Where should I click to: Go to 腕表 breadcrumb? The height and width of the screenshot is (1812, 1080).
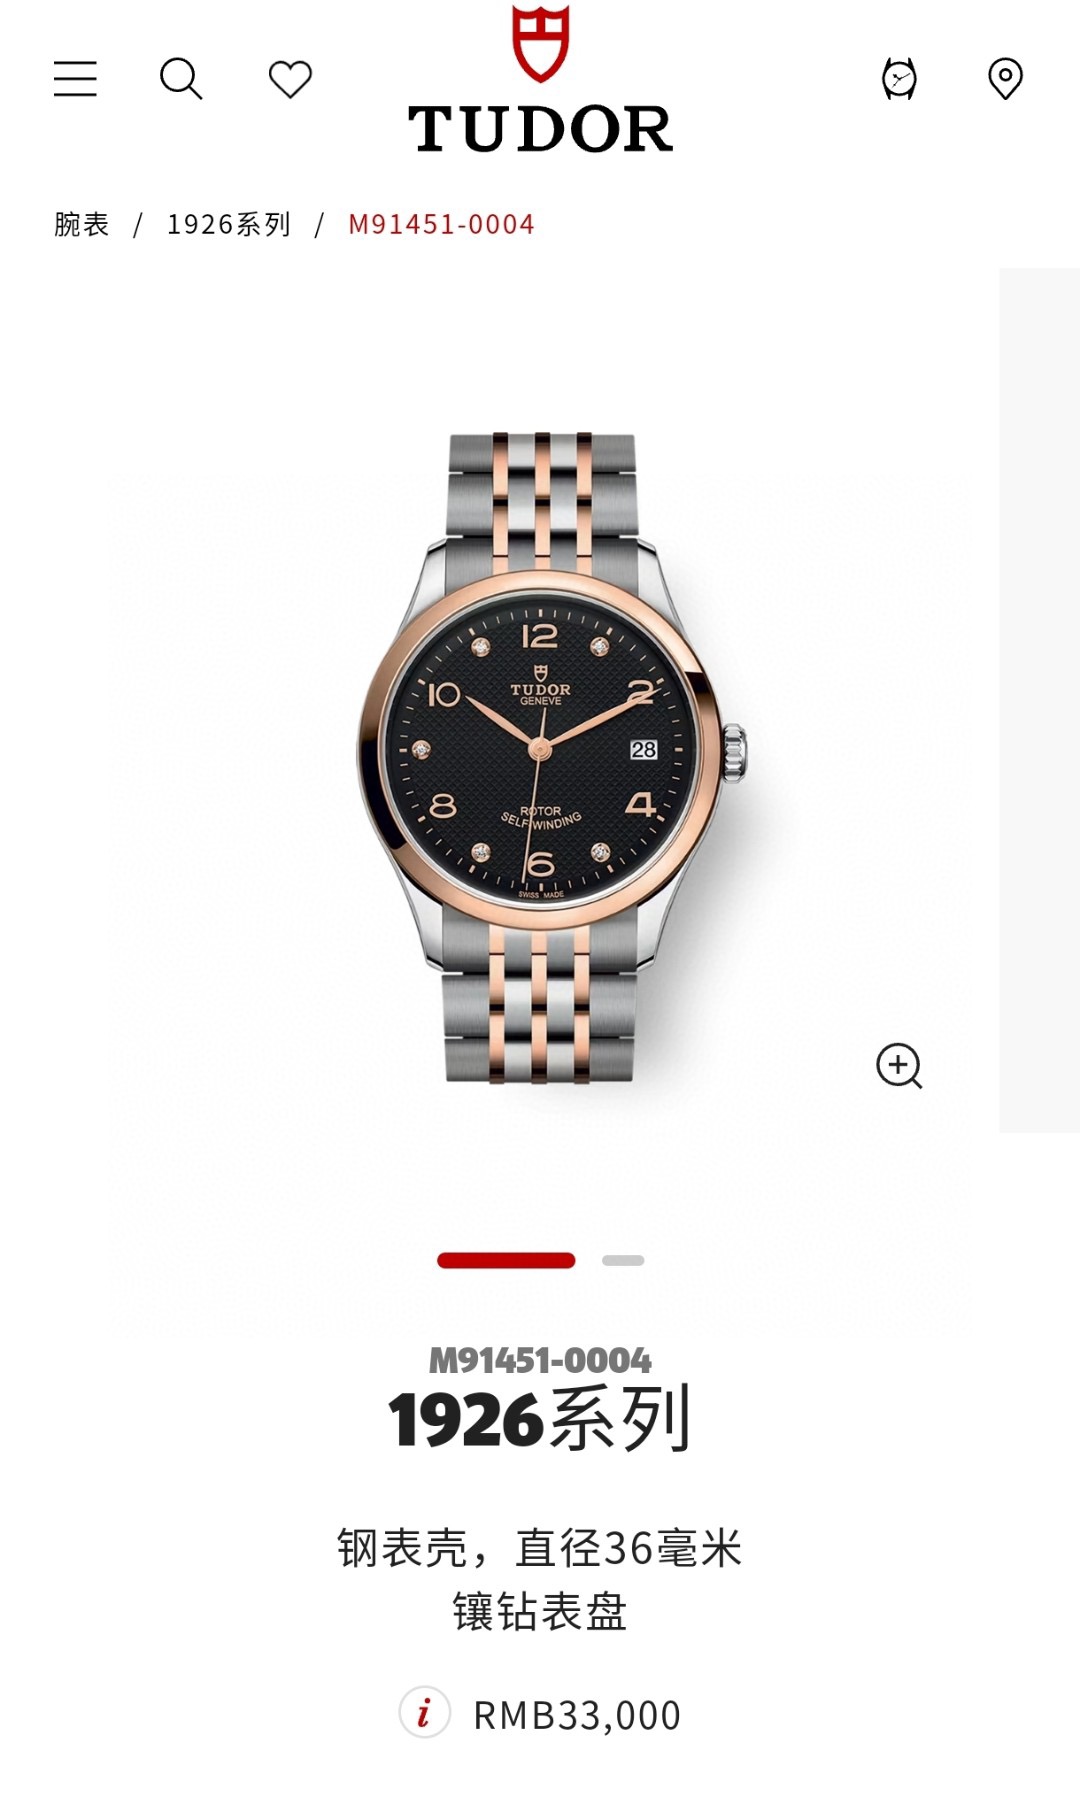tap(82, 224)
